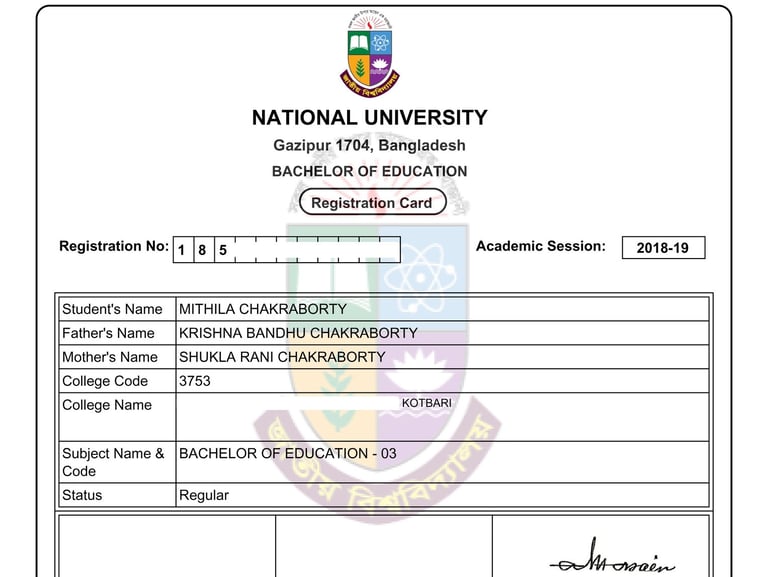This screenshot has height=577, width=768.
Task: Click the 'Subject Name & Code' label
Action: click(x=113, y=462)
